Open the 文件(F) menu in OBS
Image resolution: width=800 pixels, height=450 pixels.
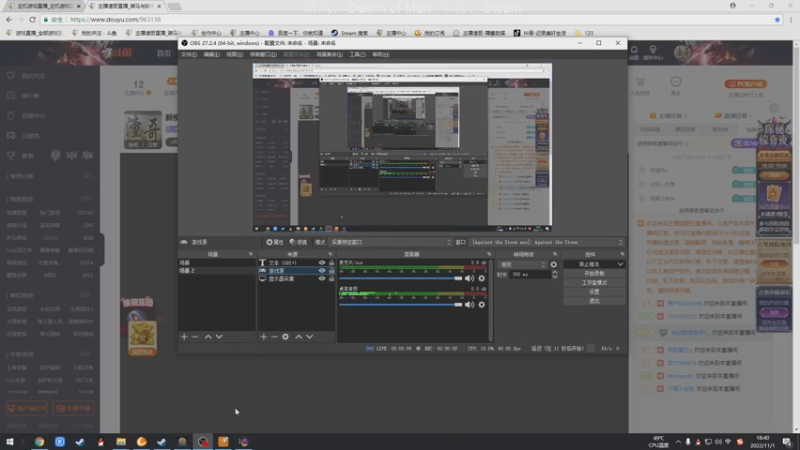pos(189,55)
